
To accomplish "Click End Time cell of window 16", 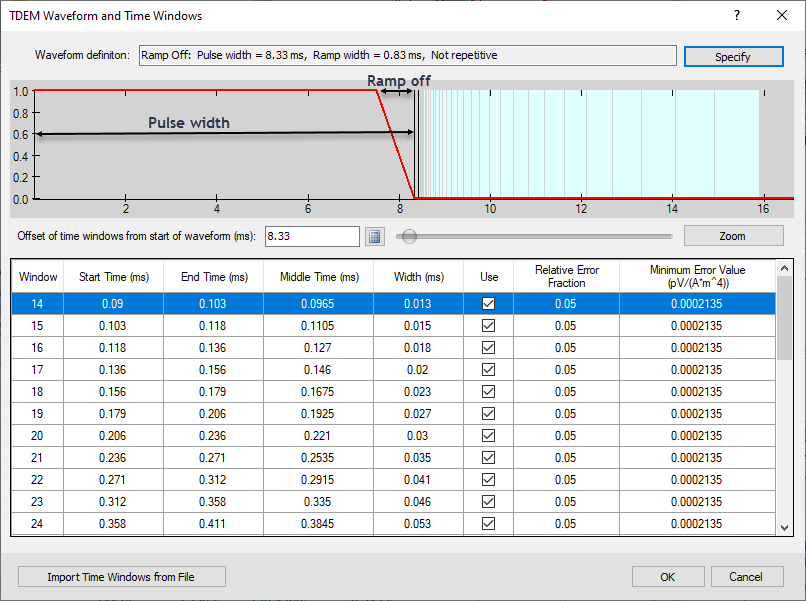I will tap(214, 348).
